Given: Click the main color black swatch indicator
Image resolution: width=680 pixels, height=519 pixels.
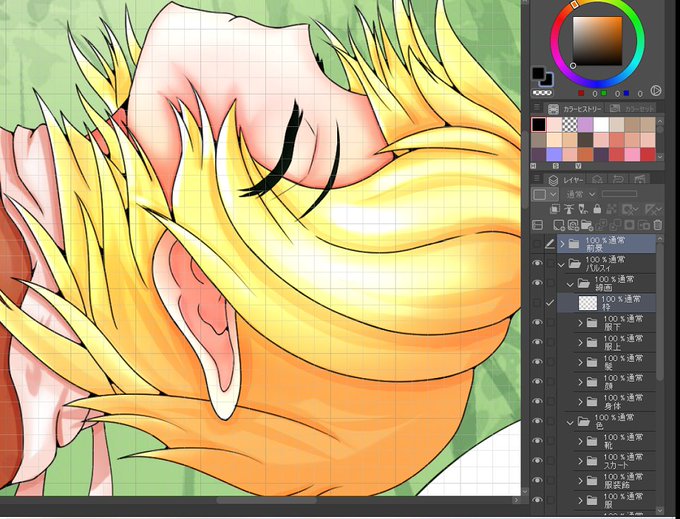Looking at the screenshot, I should (x=538, y=73).
